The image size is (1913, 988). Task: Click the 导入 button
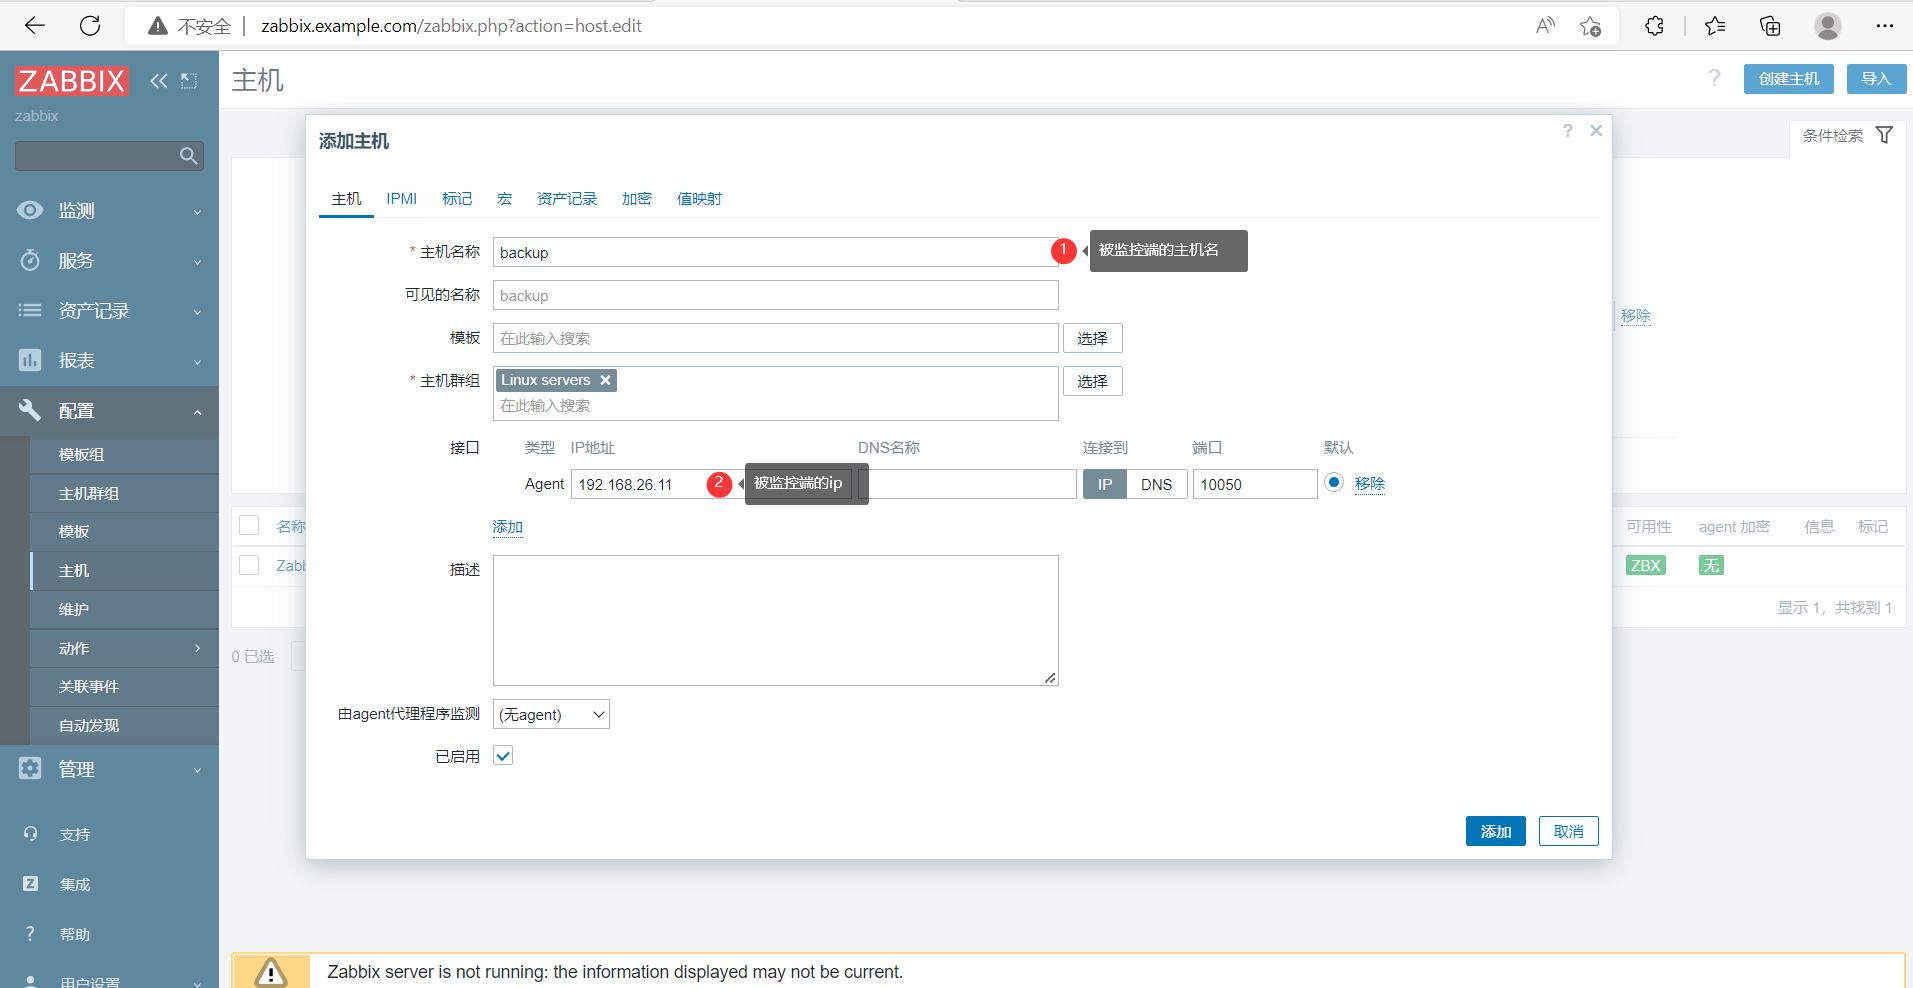[1877, 79]
